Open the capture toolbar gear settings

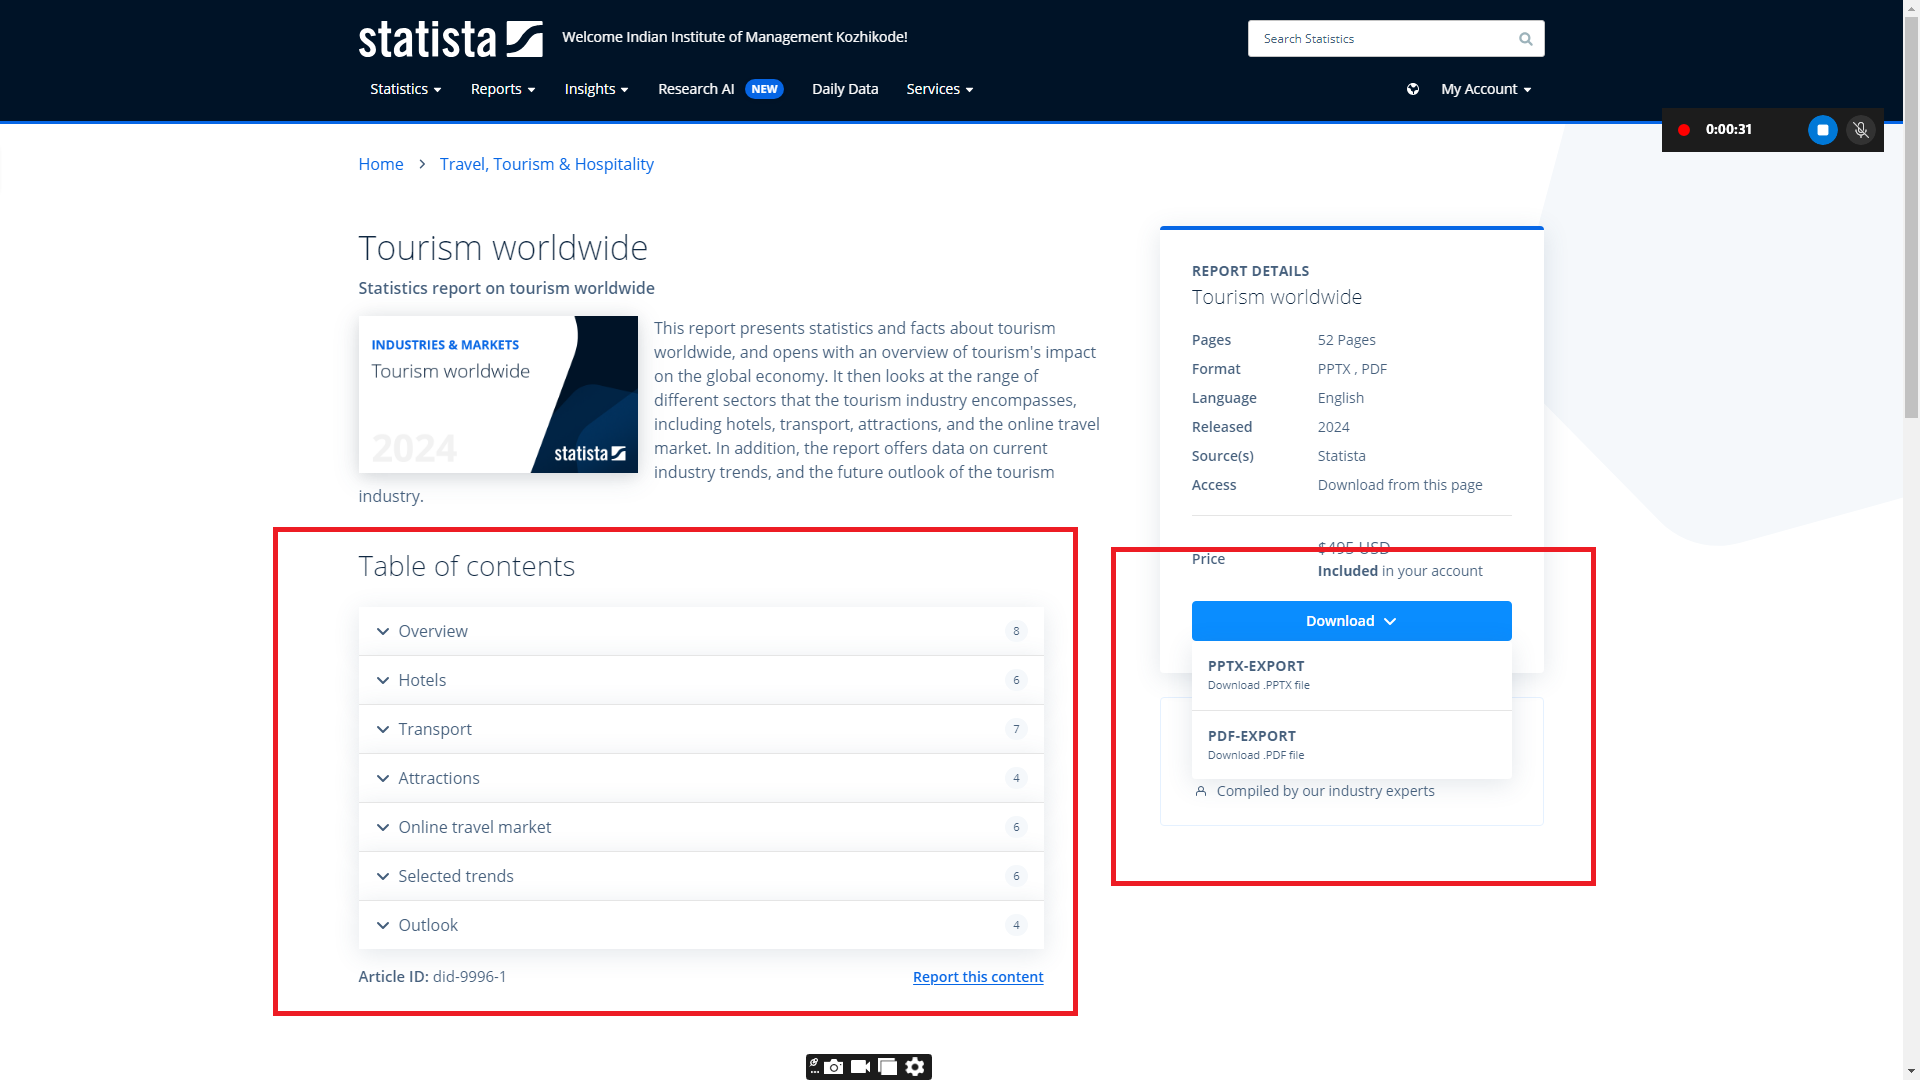915,1067
